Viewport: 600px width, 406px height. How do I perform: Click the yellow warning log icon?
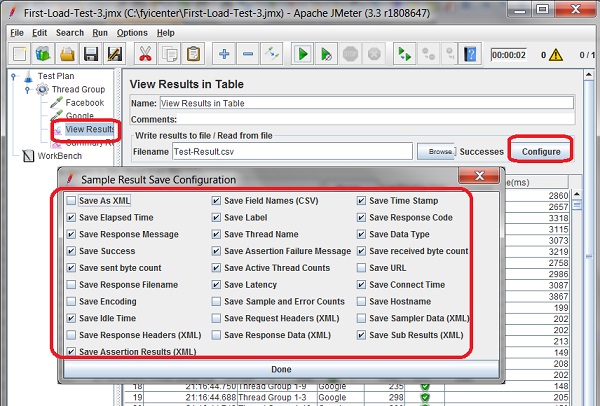coord(555,55)
